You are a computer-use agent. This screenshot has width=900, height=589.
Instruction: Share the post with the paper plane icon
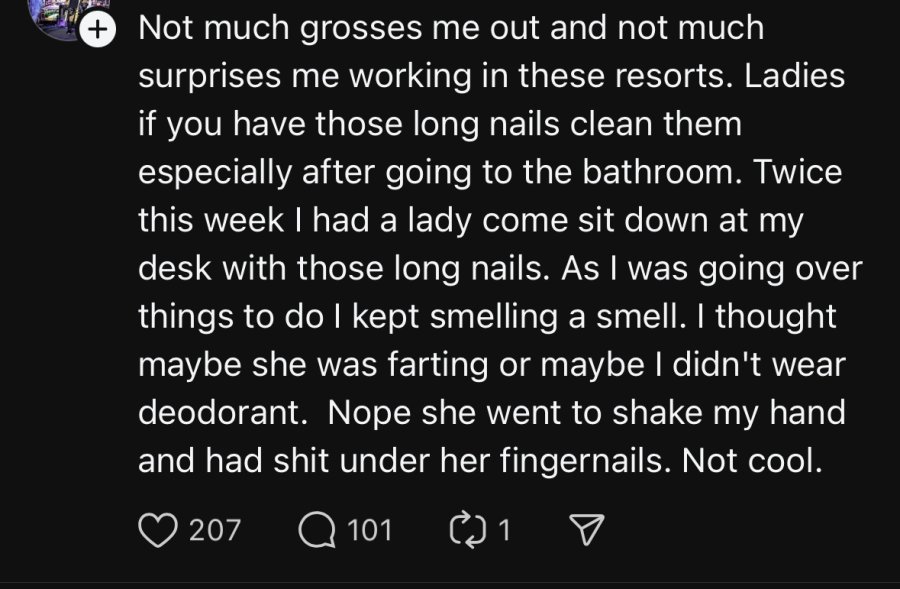[x=586, y=529]
